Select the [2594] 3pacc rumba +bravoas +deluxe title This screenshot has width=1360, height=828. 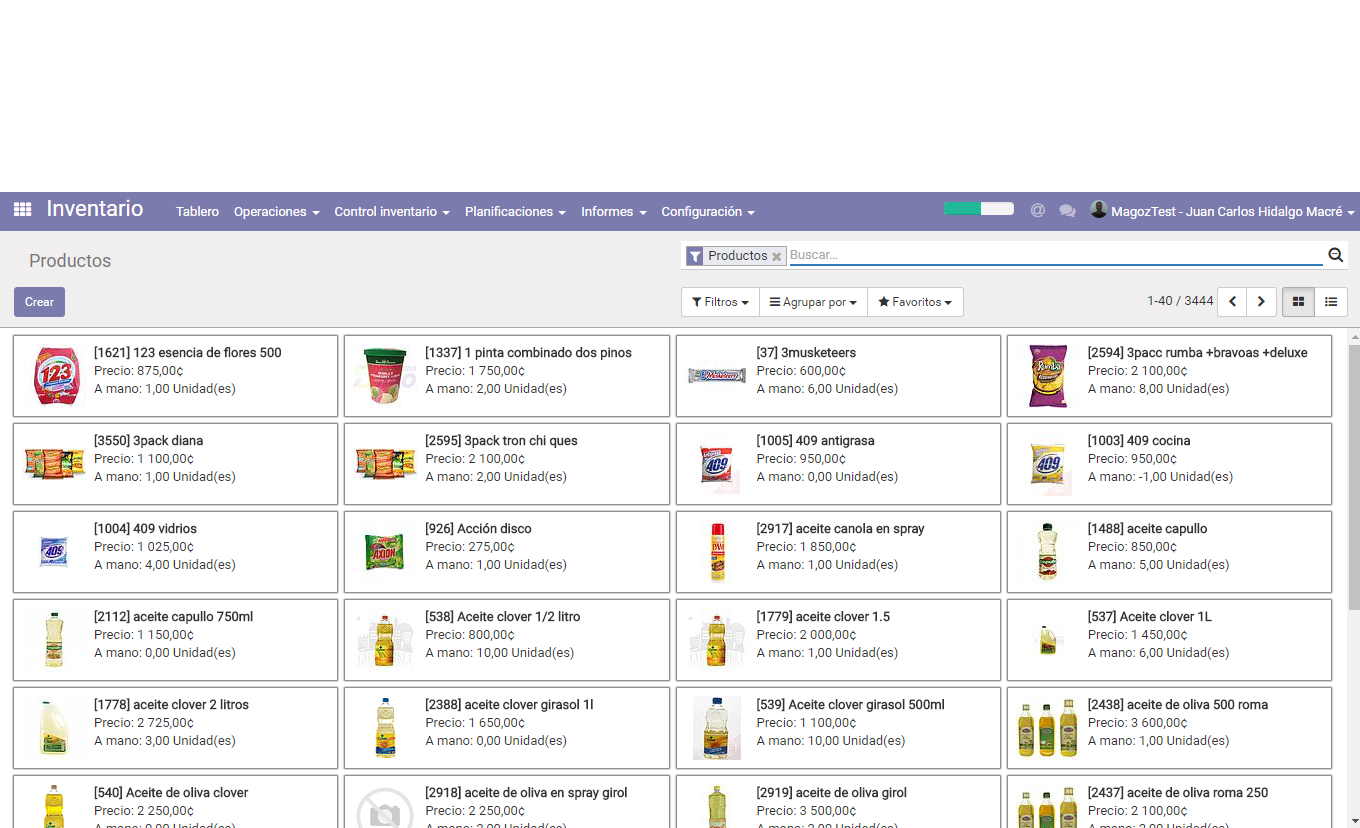click(1198, 353)
